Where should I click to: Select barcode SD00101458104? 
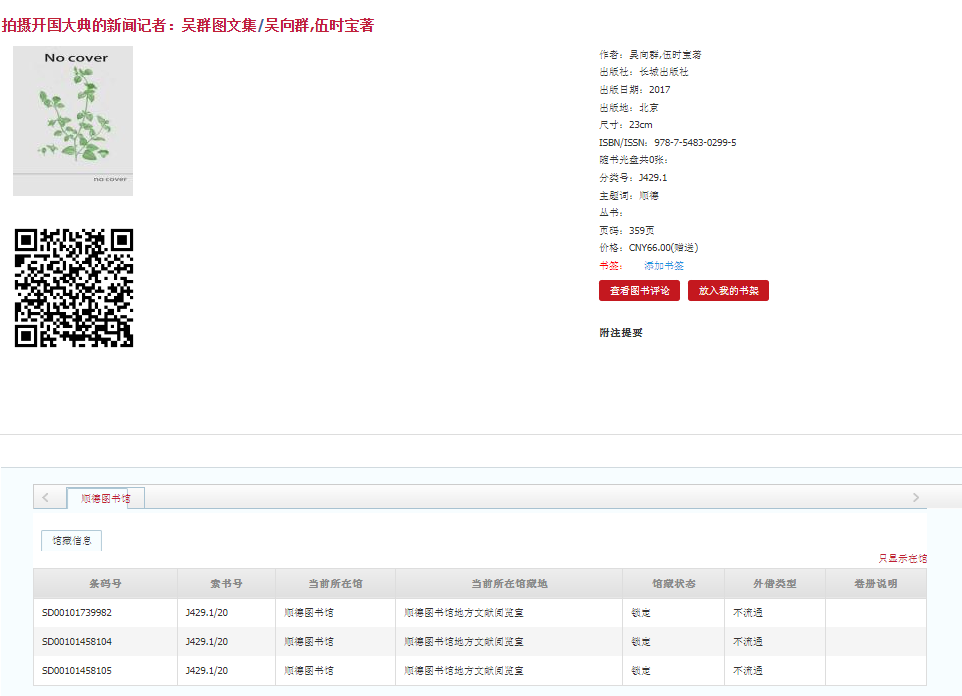77,641
